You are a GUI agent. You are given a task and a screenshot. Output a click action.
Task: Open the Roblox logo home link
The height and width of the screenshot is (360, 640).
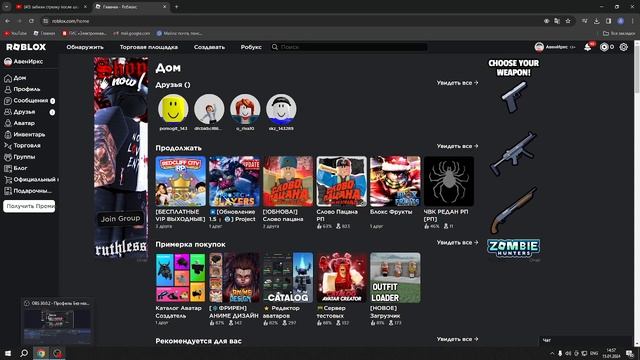coord(26,47)
